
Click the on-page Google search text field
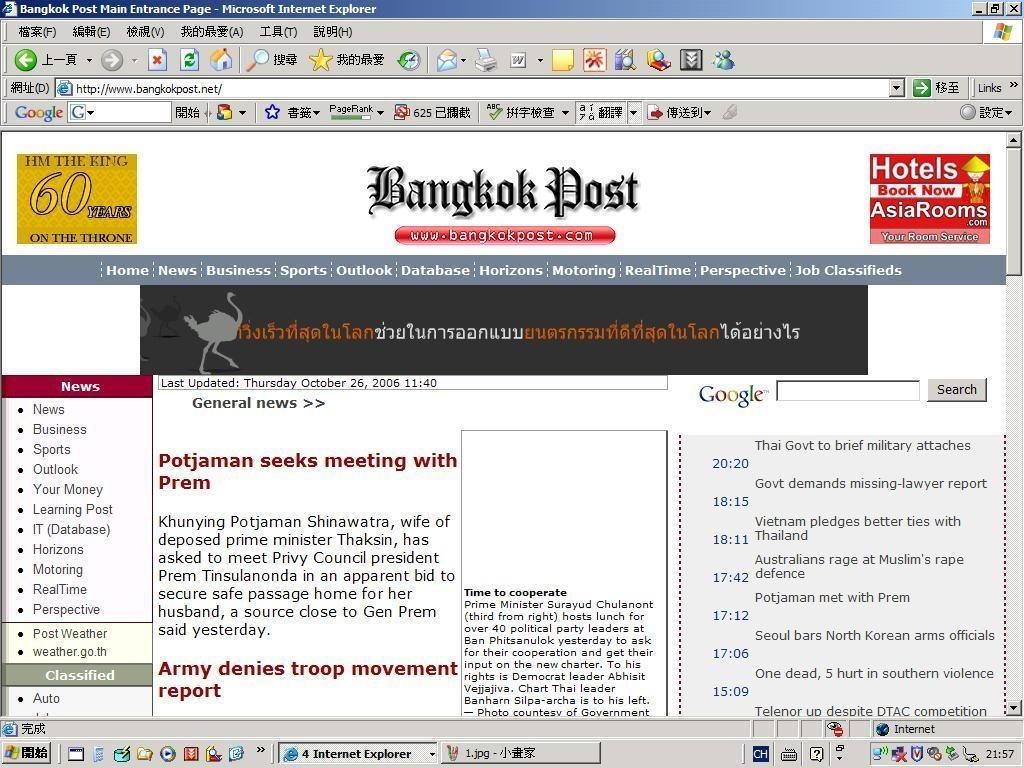[x=847, y=390]
